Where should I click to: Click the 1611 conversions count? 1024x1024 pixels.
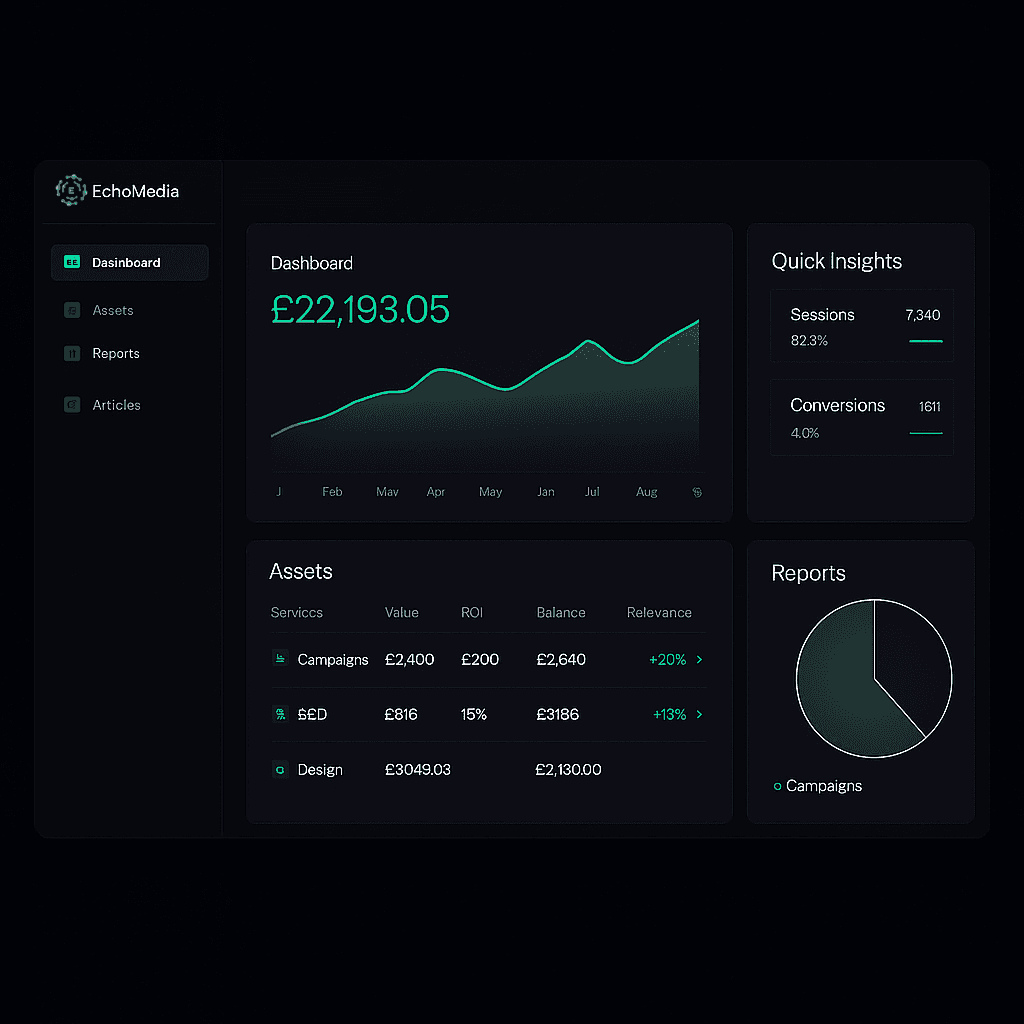coord(930,407)
